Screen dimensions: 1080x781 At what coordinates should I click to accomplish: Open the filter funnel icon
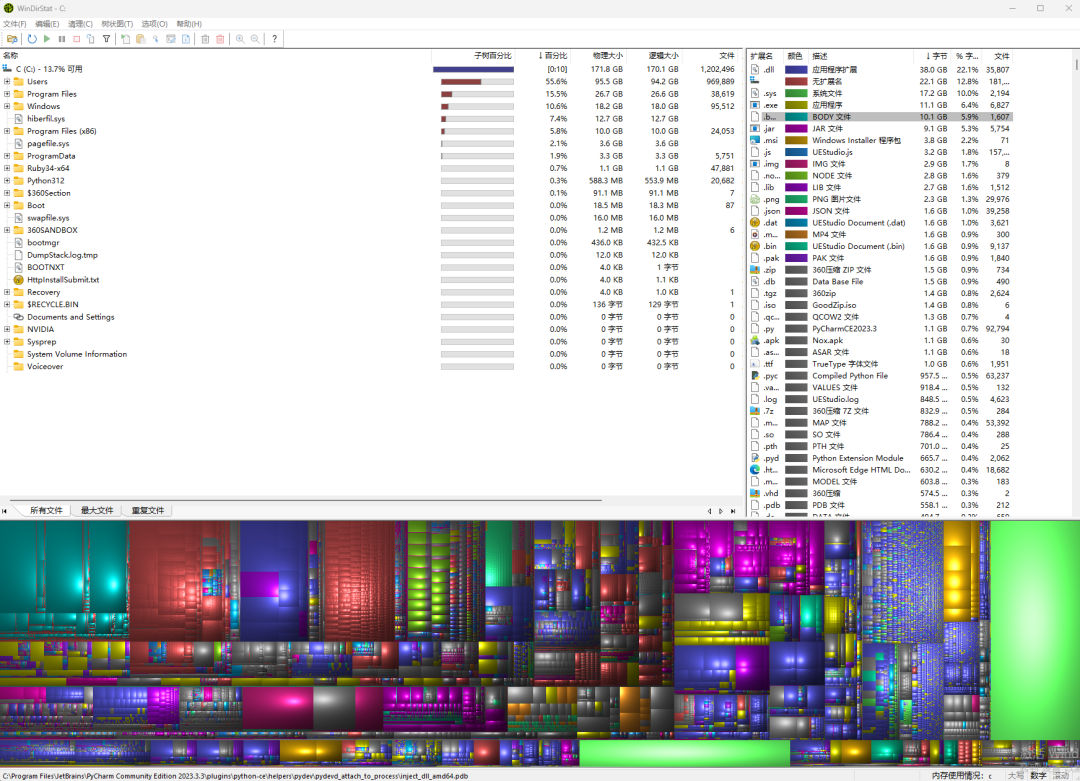106,39
